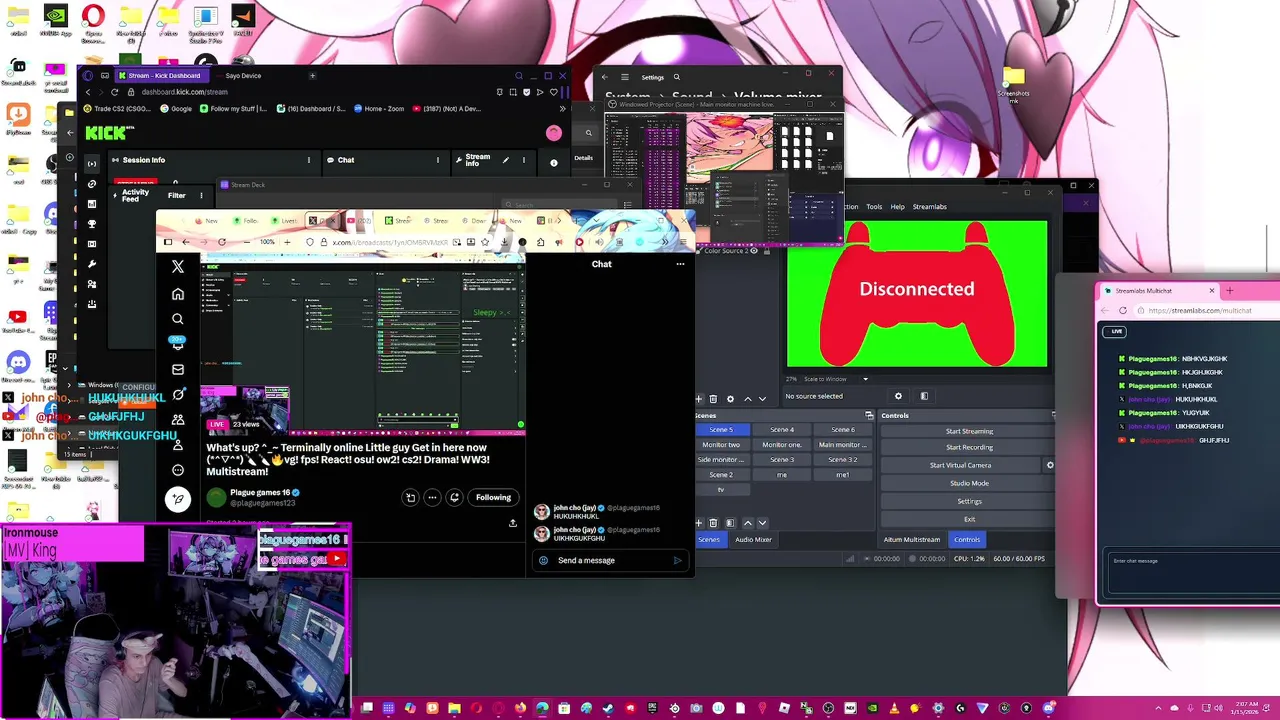This screenshot has width=1280, height=720.
Task: Open Kick Chat panel three-dot menu
Action: [x=437, y=160]
